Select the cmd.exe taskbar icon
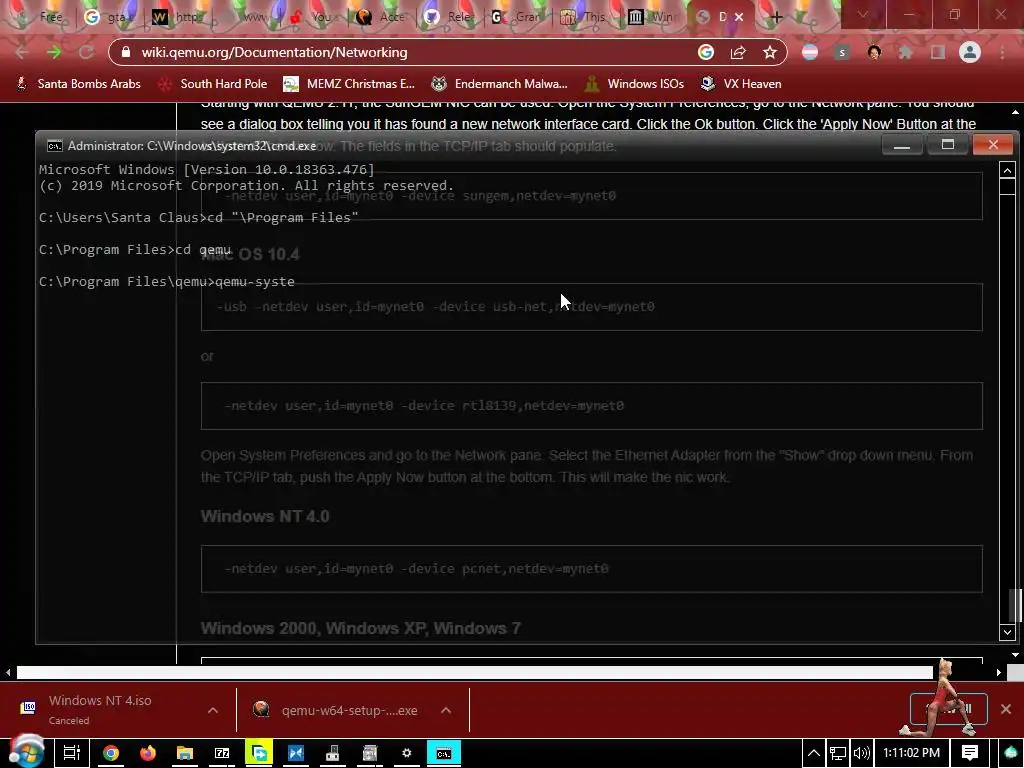 click(444, 753)
